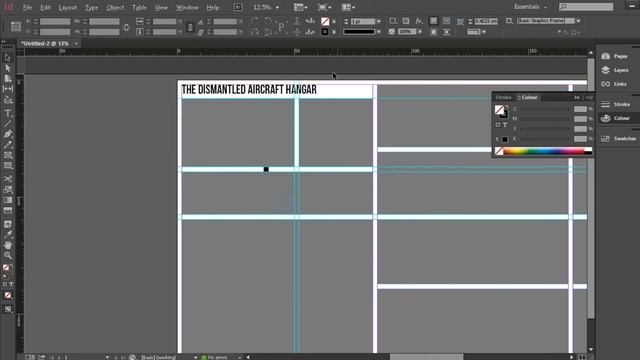
Task: Toggle formatting affects container in toolbox
Action: point(5,284)
